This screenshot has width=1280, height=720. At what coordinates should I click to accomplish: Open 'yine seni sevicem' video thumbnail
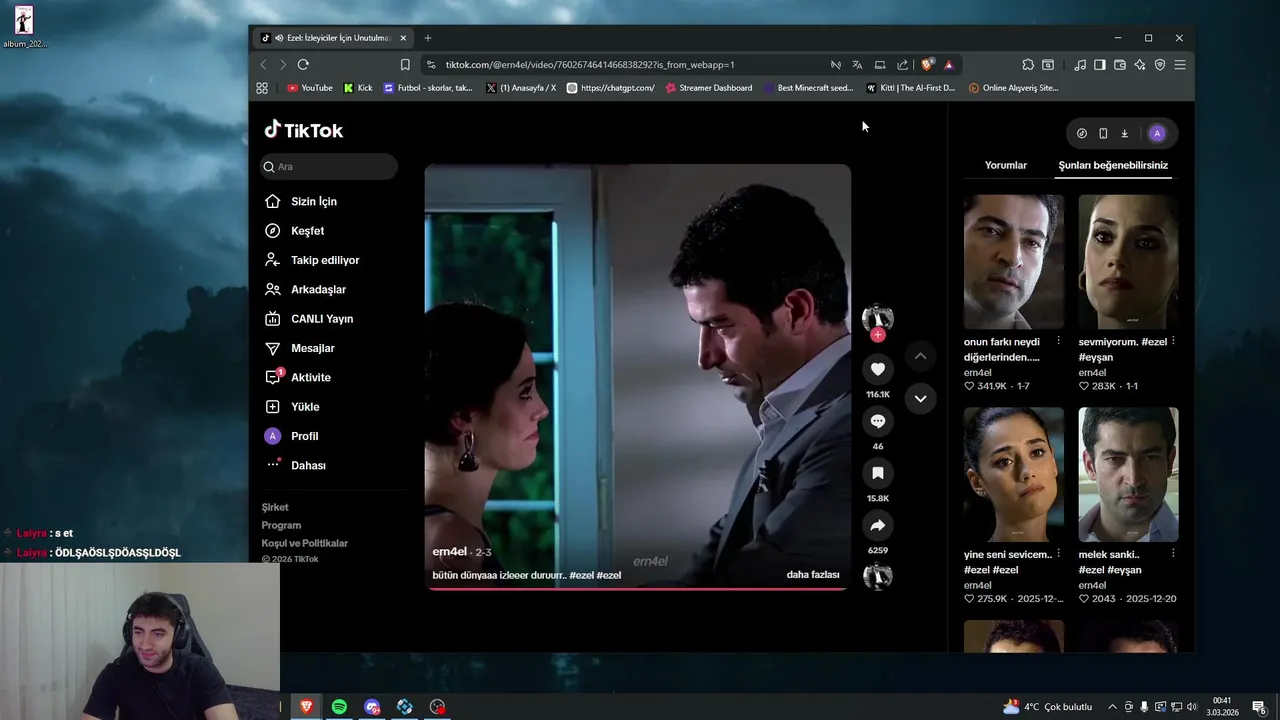tap(1014, 474)
